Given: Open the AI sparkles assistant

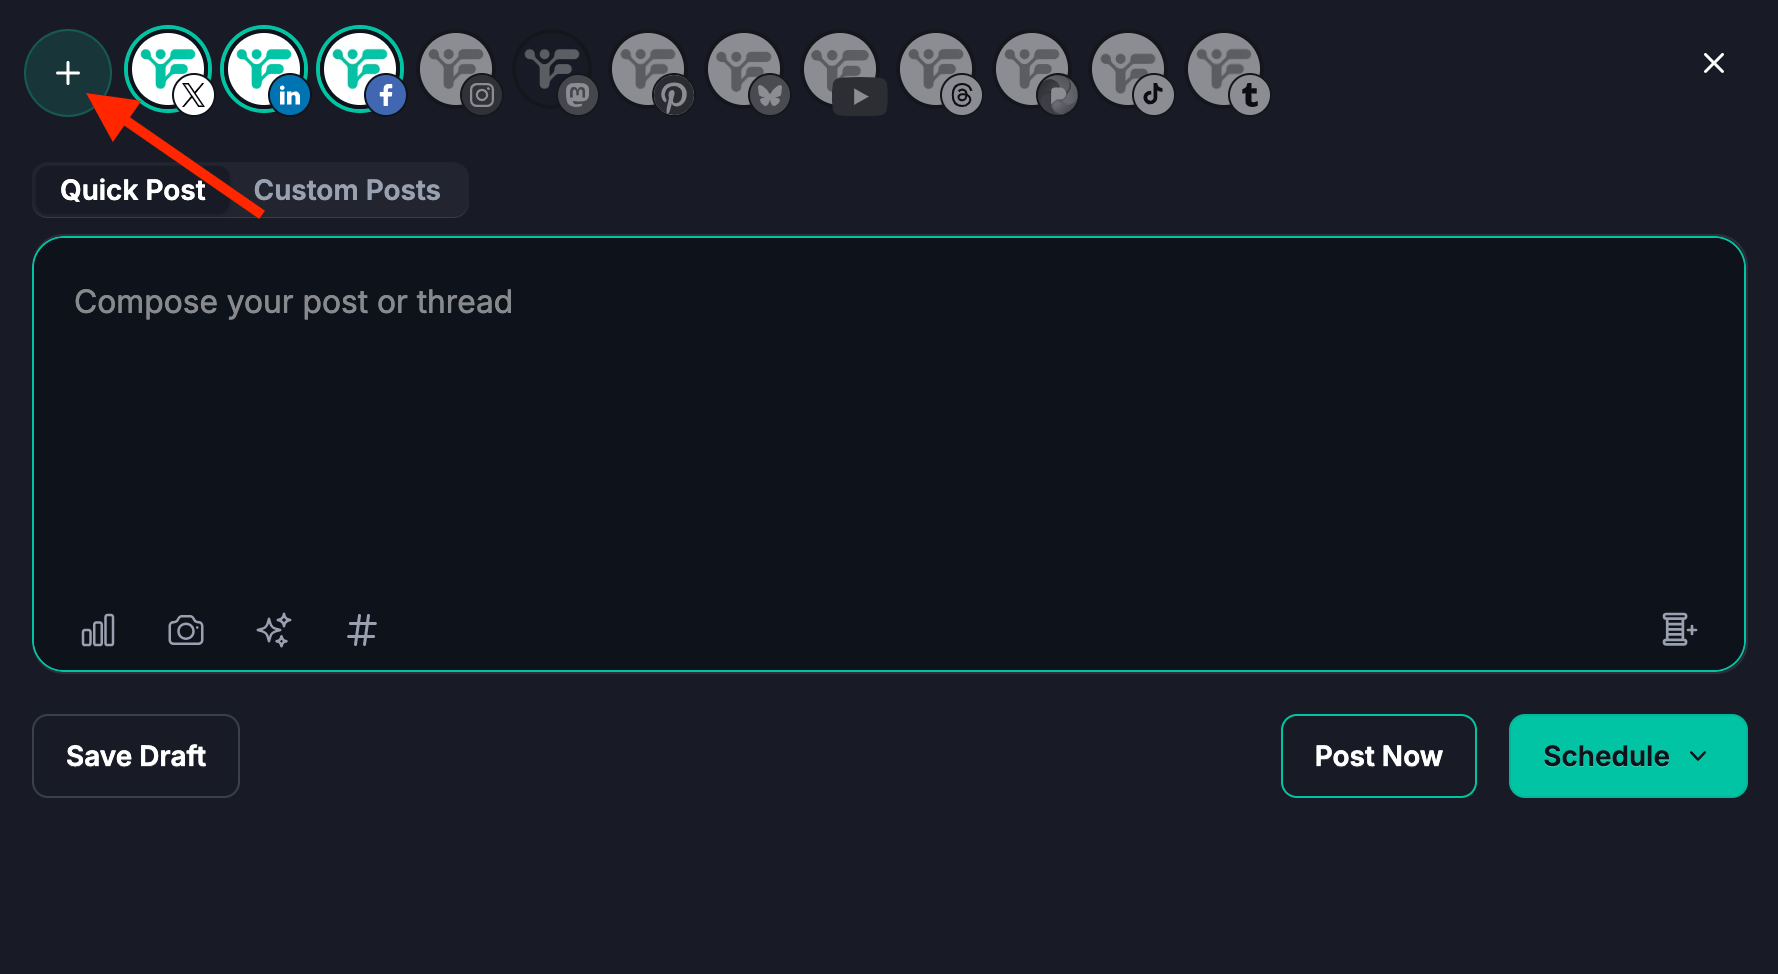Looking at the screenshot, I should tap(274, 630).
